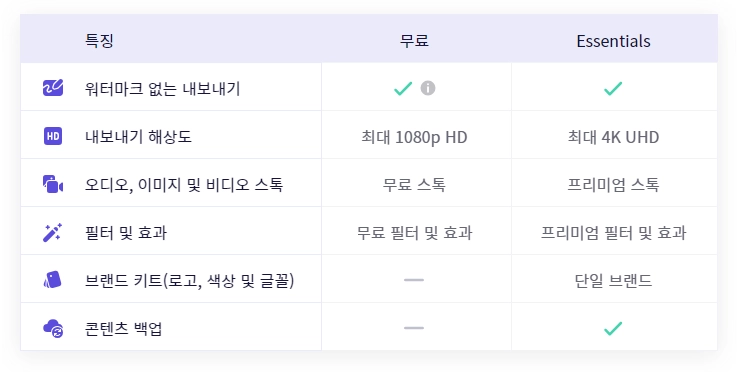
Task: Select the Essentials column header
Action: click(x=613, y=41)
